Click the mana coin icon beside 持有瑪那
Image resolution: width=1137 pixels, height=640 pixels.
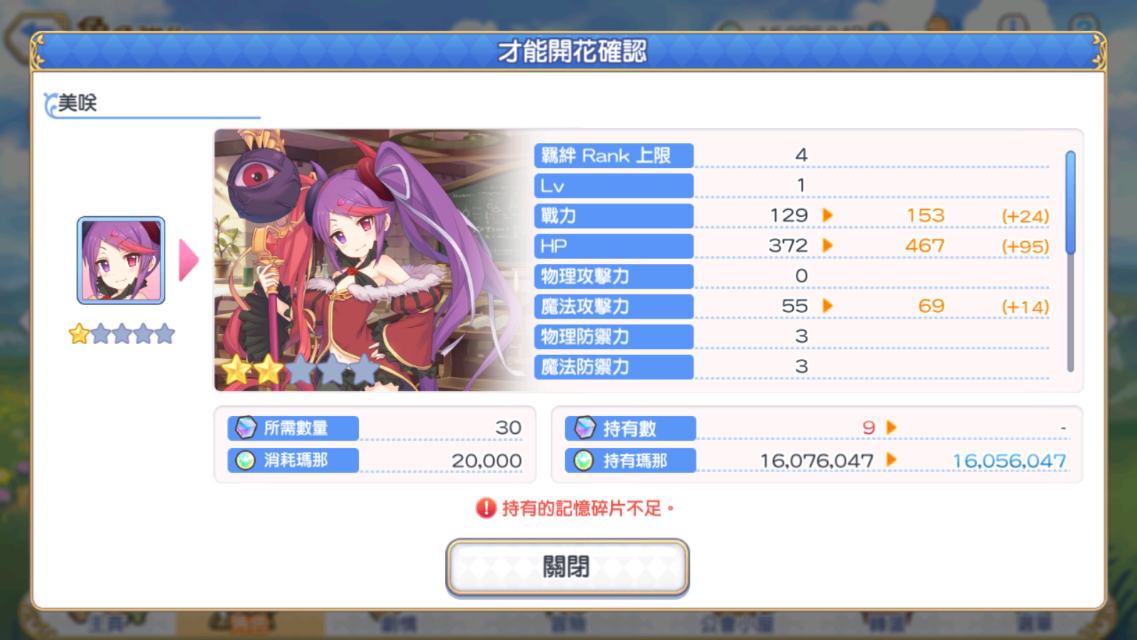click(x=584, y=460)
